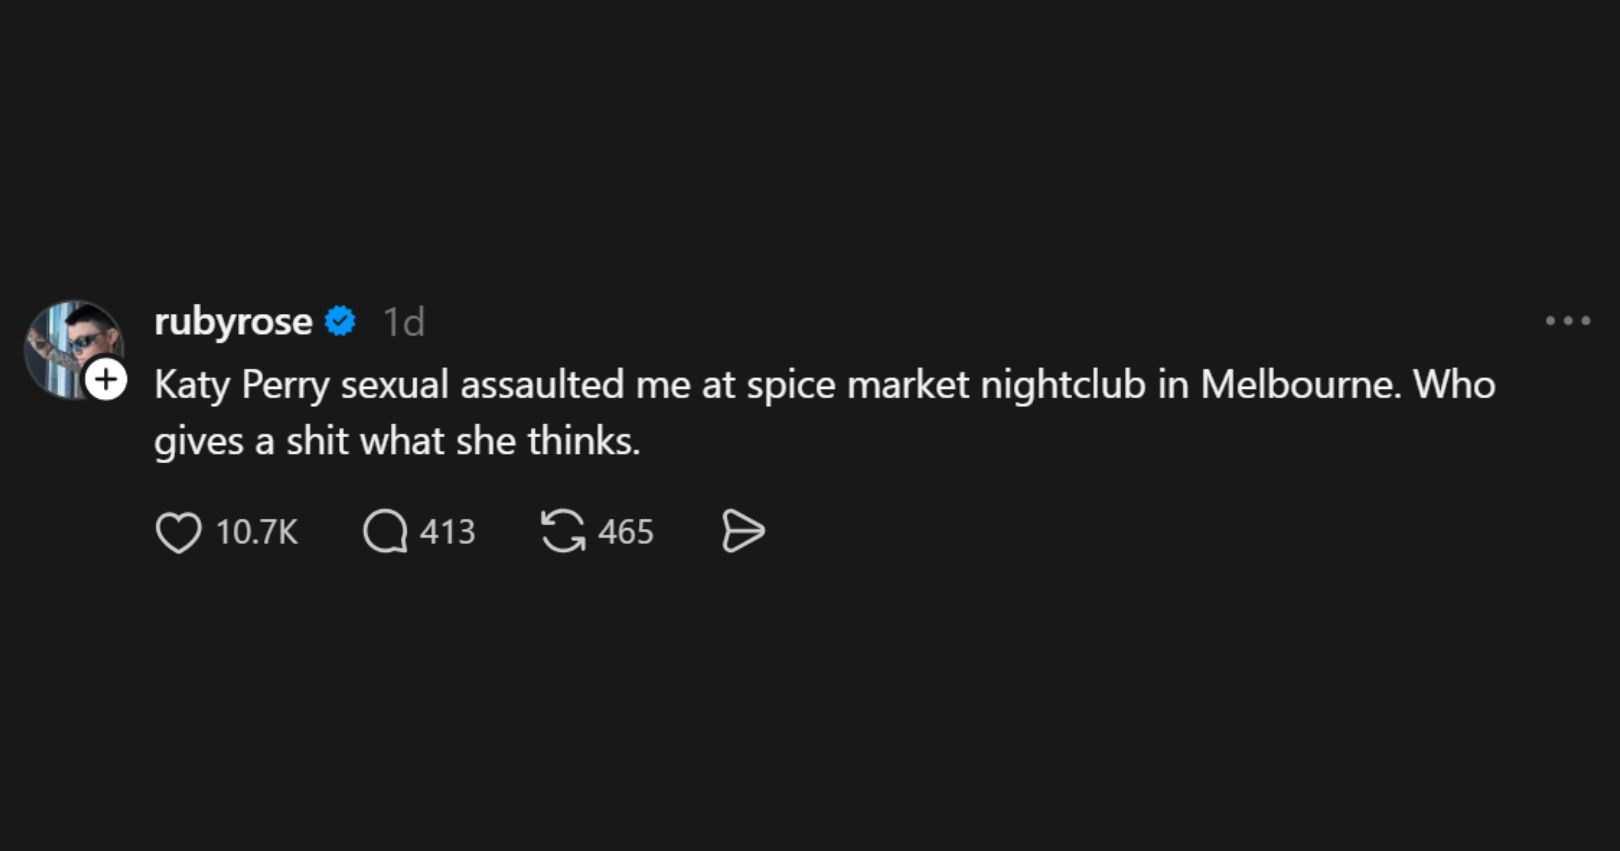Repost using the circular arrows icon
Viewport: 1620px width, 851px height.
[x=563, y=531]
